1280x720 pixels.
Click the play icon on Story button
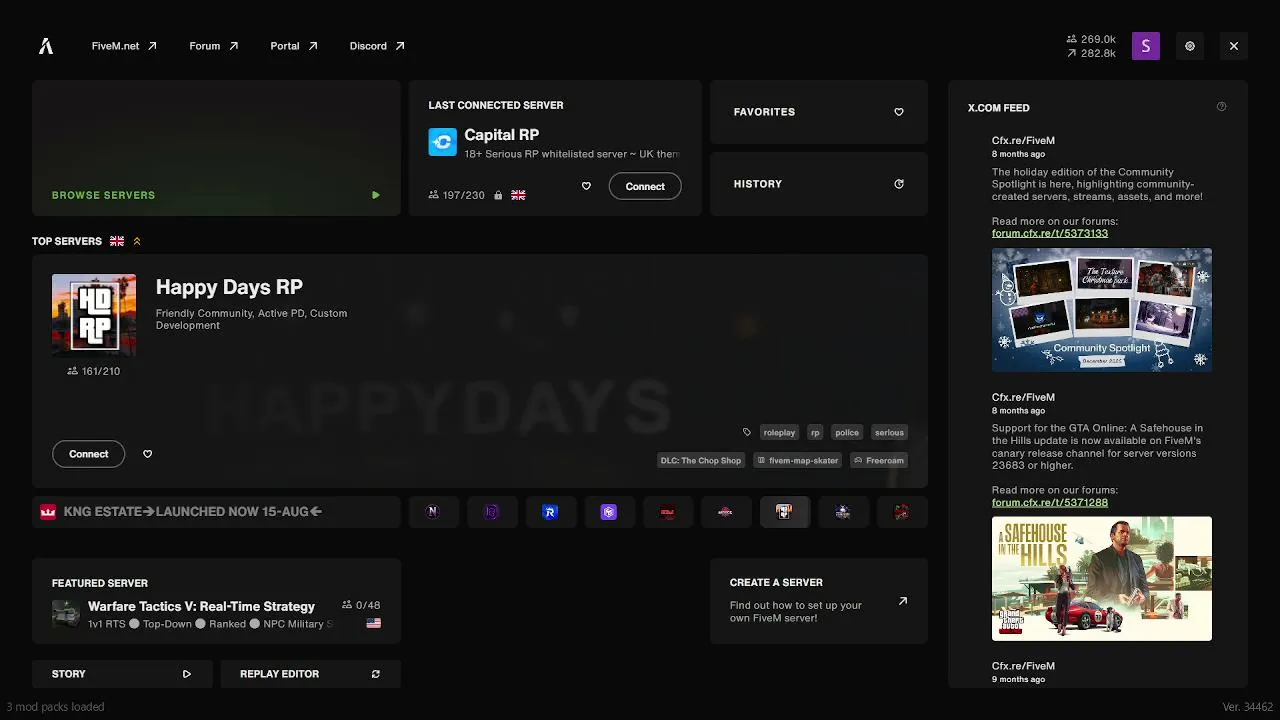pyautogui.click(x=187, y=674)
